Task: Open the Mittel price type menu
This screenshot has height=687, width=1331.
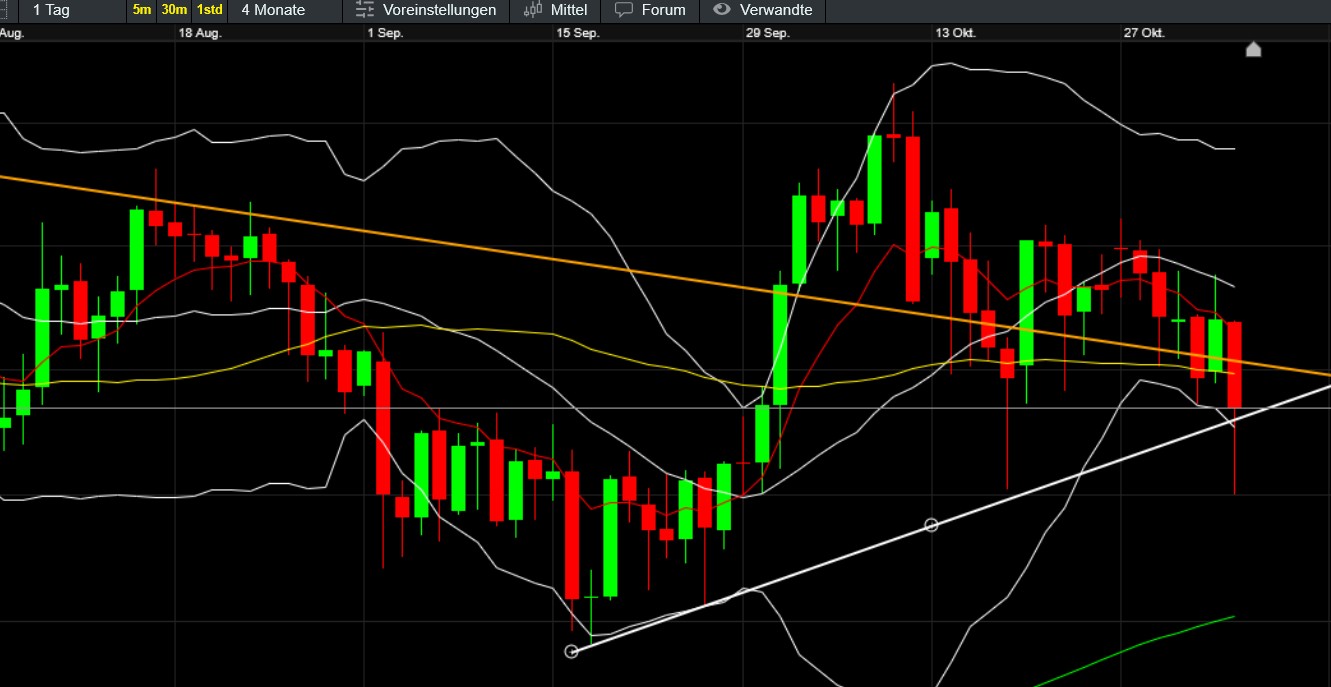Action: pos(569,10)
